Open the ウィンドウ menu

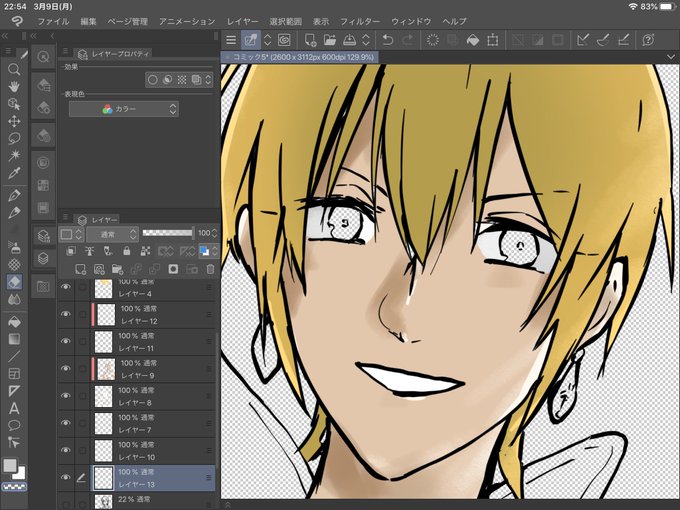coord(411,21)
